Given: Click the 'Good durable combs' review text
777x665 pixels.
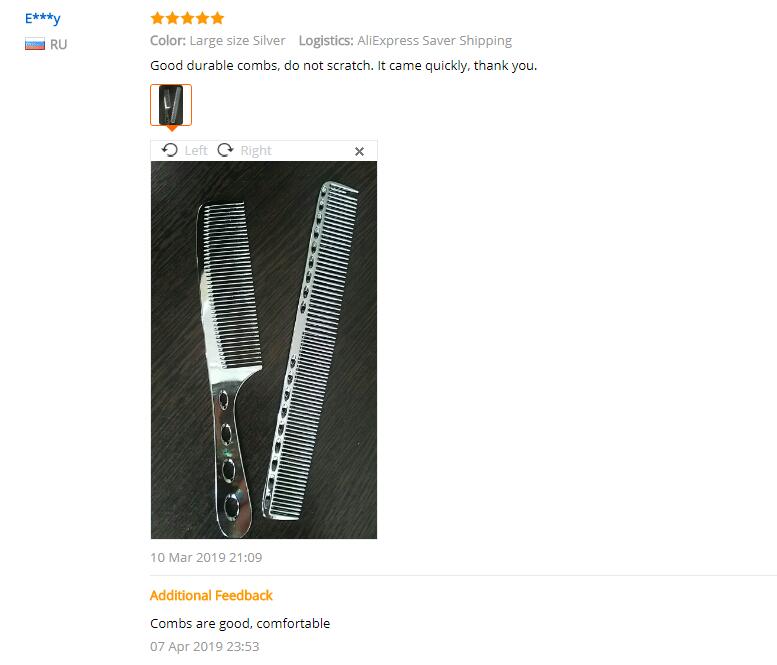Looking at the screenshot, I should (343, 66).
